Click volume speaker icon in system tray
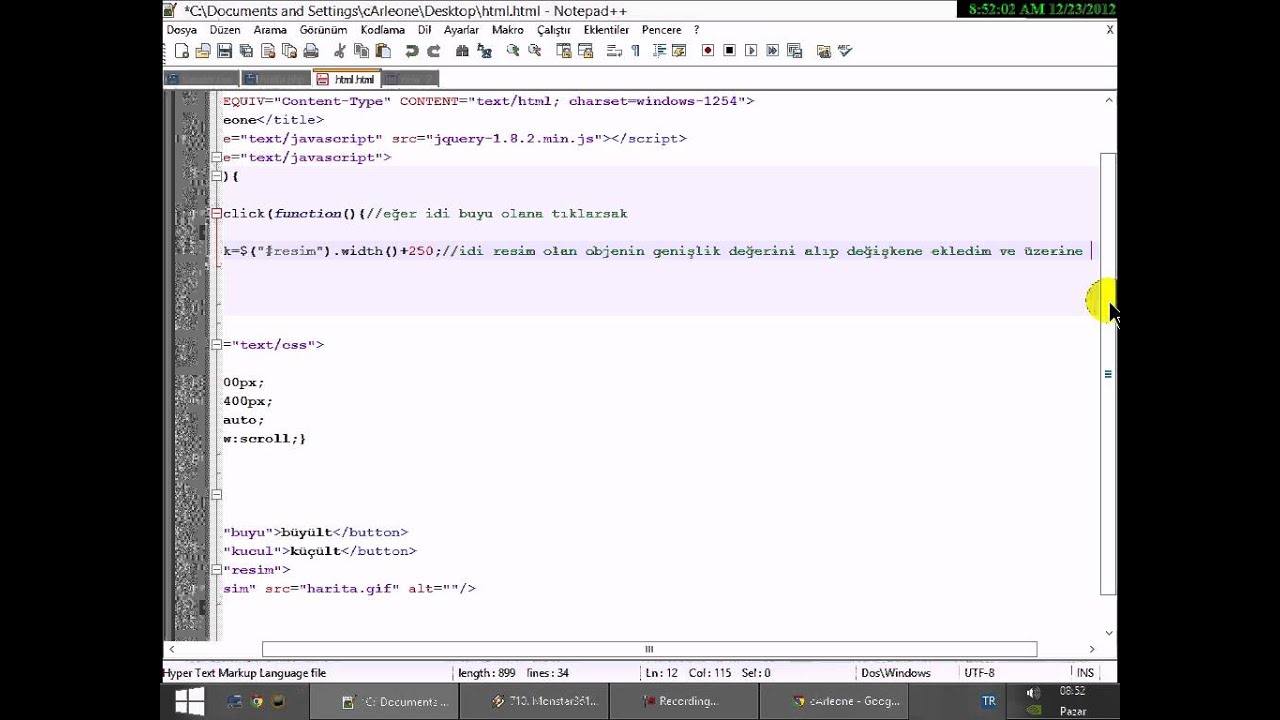 1033,692
